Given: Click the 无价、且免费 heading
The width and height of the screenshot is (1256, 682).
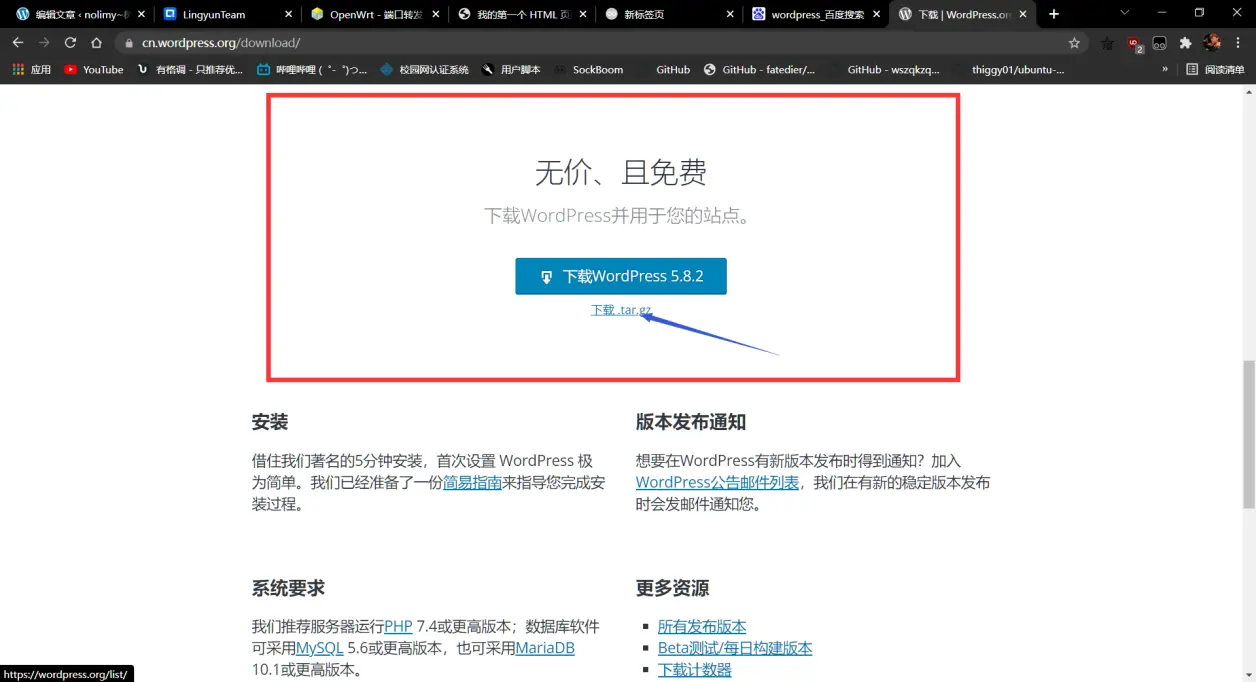Looking at the screenshot, I should 621,172.
